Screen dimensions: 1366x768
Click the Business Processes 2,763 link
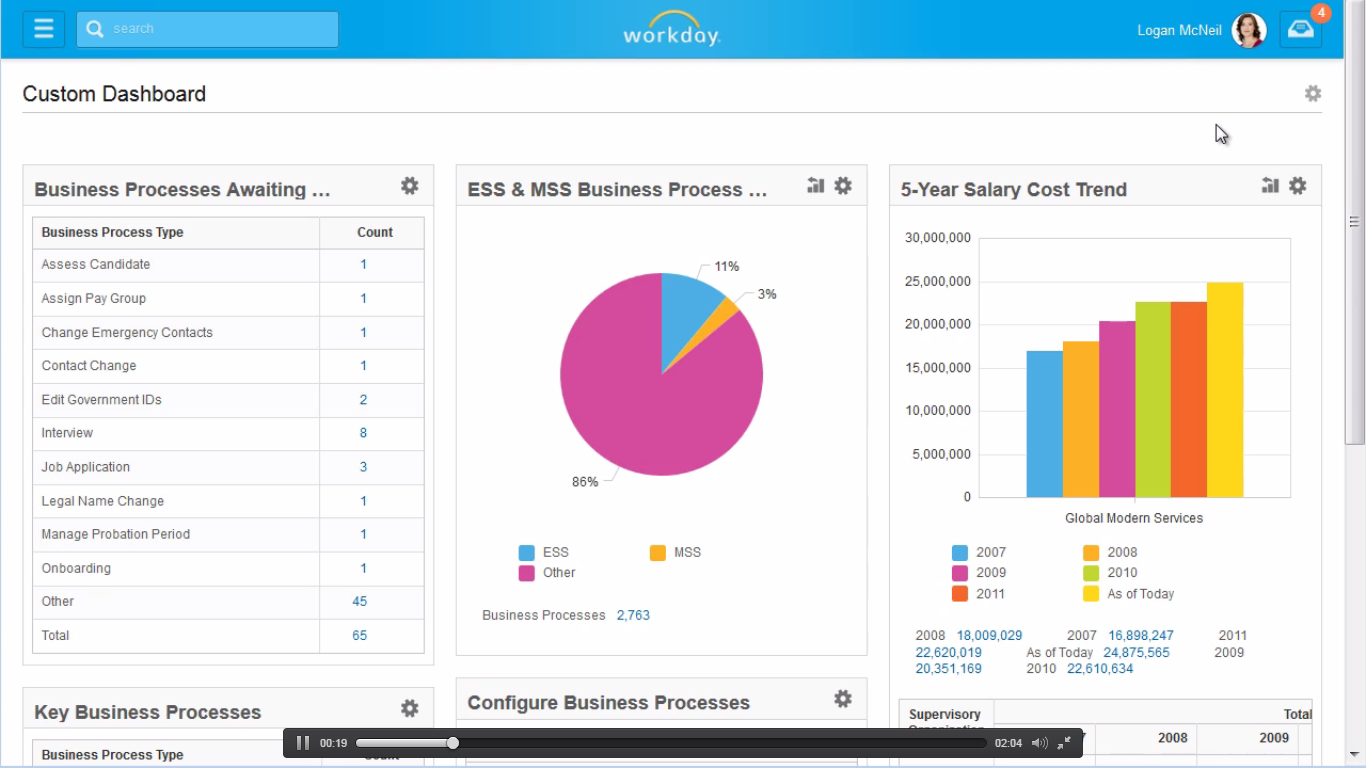click(633, 615)
